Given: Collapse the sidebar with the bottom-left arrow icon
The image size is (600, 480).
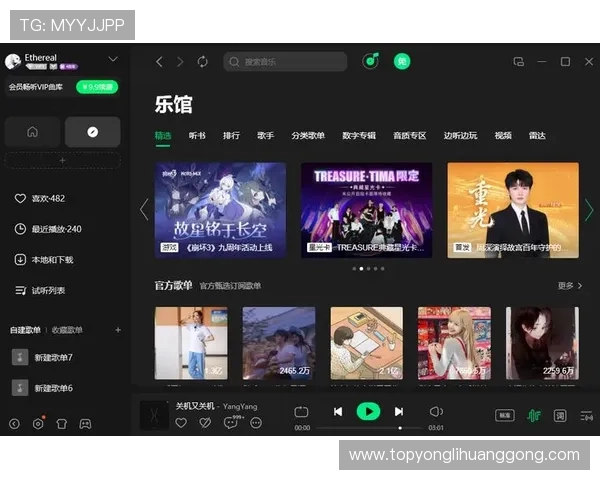Looking at the screenshot, I should pos(15,424).
